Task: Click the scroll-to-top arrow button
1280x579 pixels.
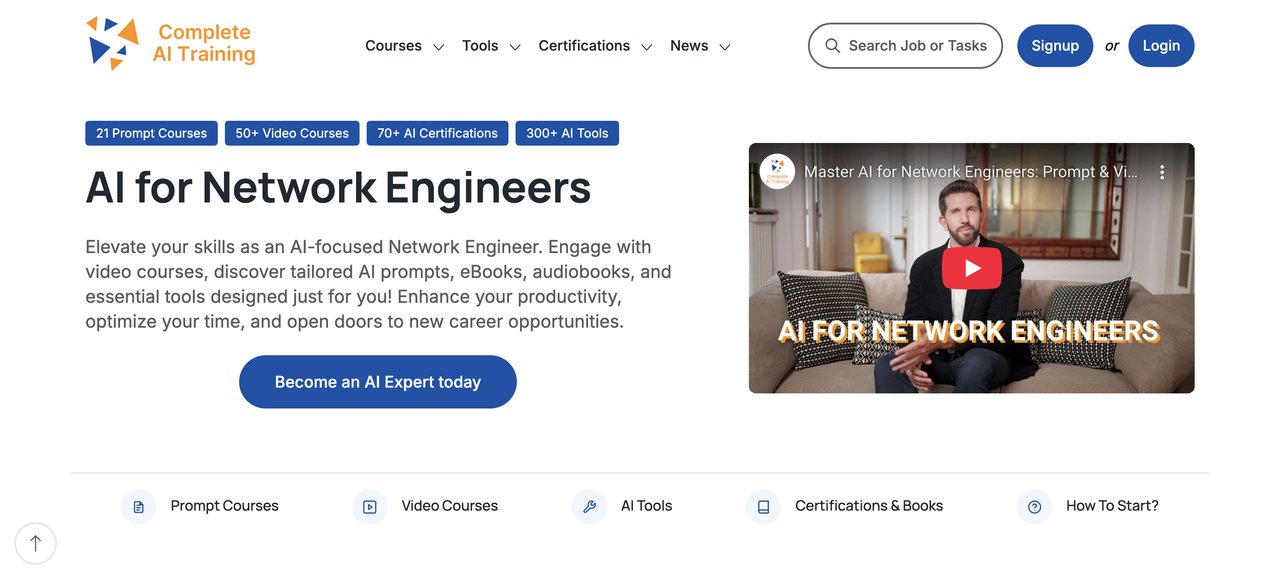Action: (x=36, y=543)
